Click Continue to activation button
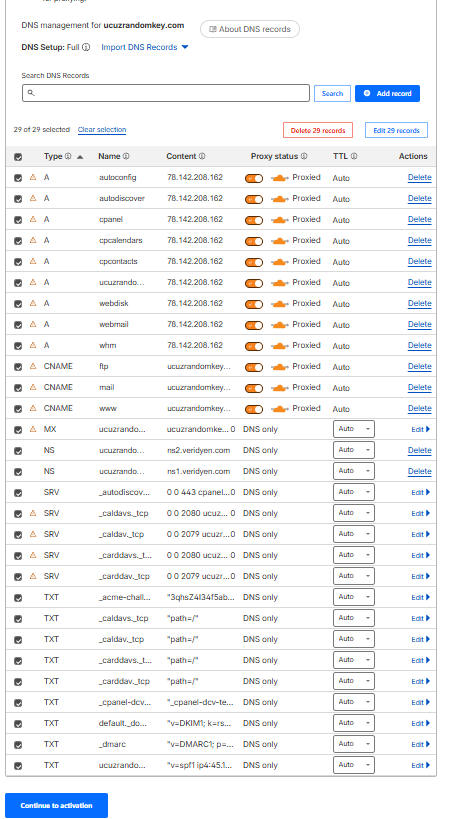 tap(56, 805)
